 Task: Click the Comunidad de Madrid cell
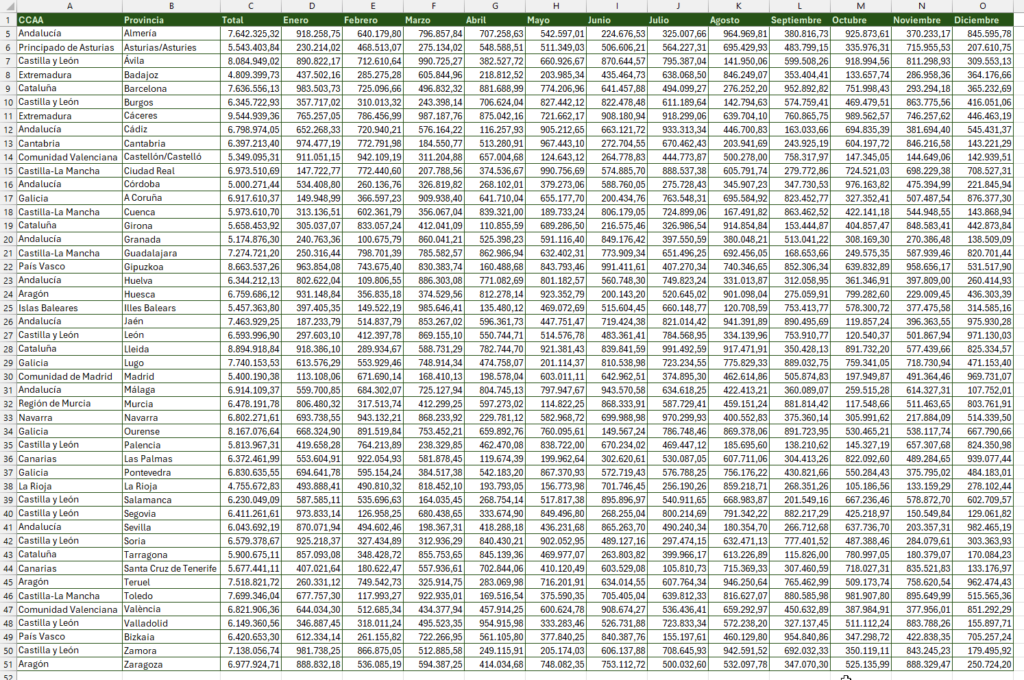[x=69, y=376]
